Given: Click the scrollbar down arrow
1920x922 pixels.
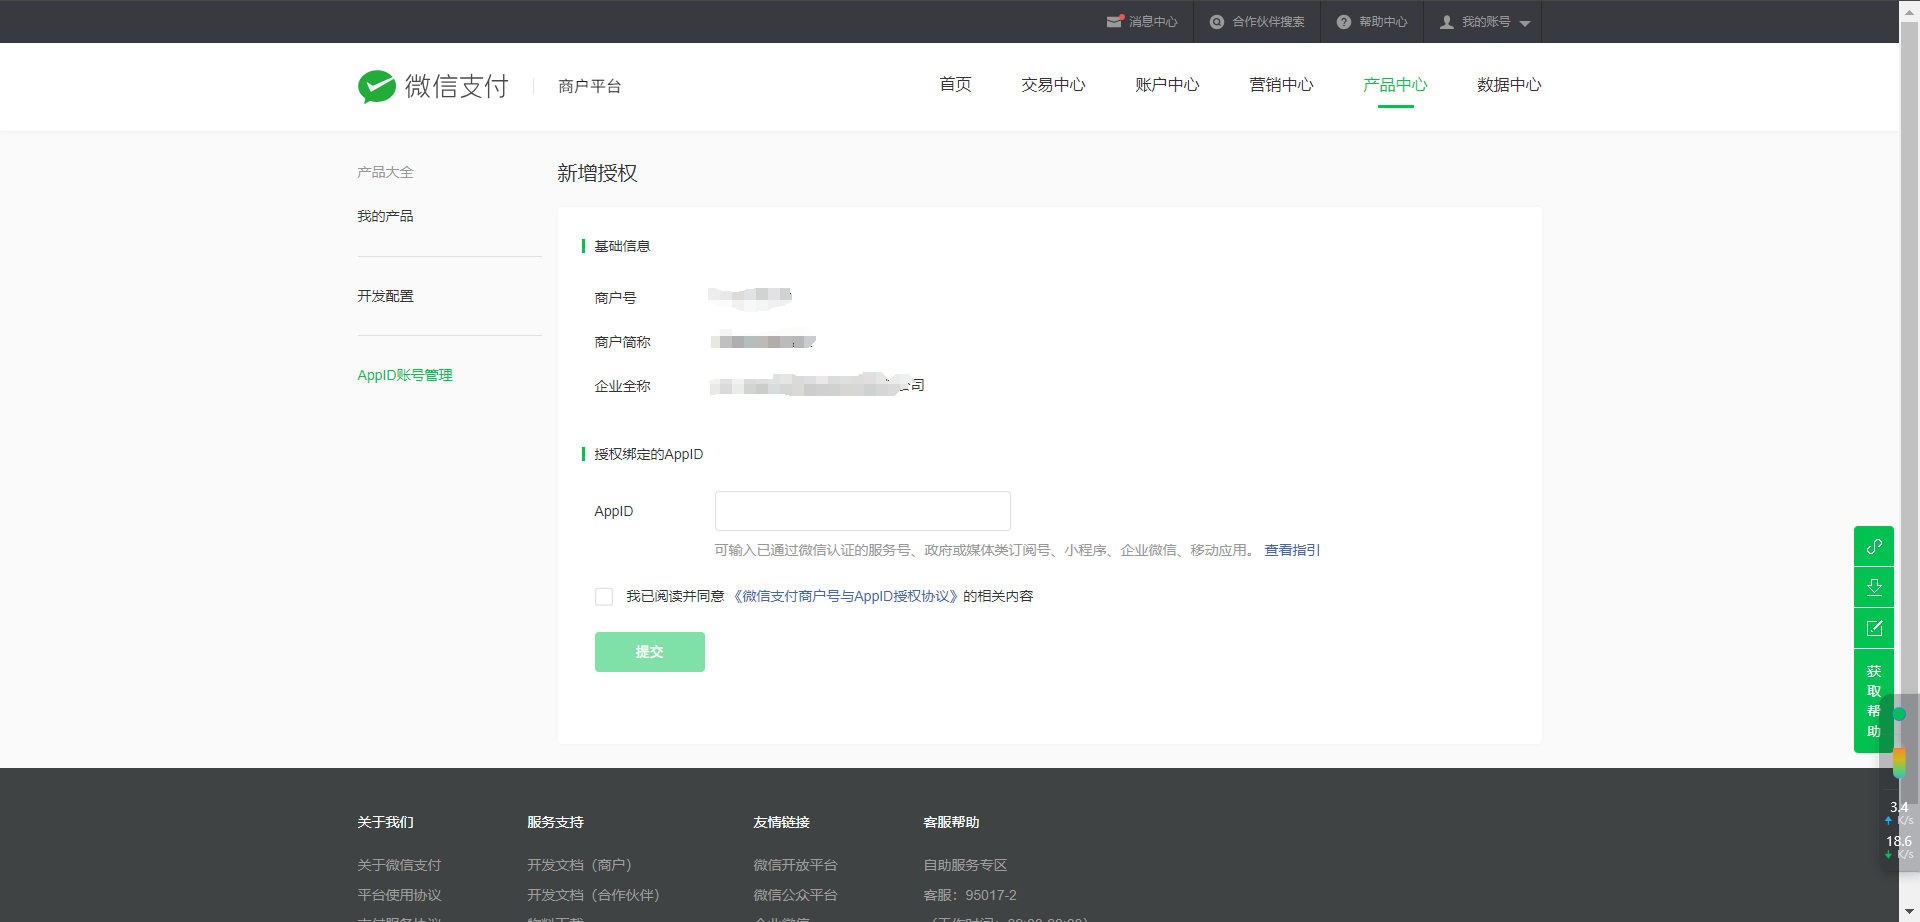Looking at the screenshot, I should [1909, 912].
